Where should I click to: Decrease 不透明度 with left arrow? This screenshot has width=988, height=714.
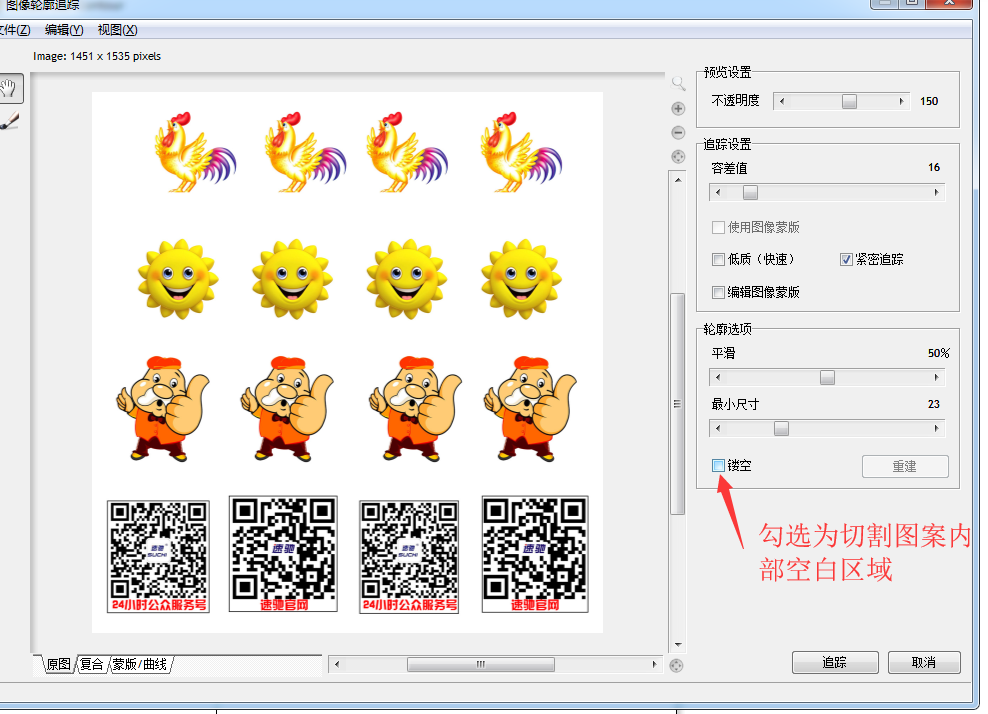[x=782, y=101]
